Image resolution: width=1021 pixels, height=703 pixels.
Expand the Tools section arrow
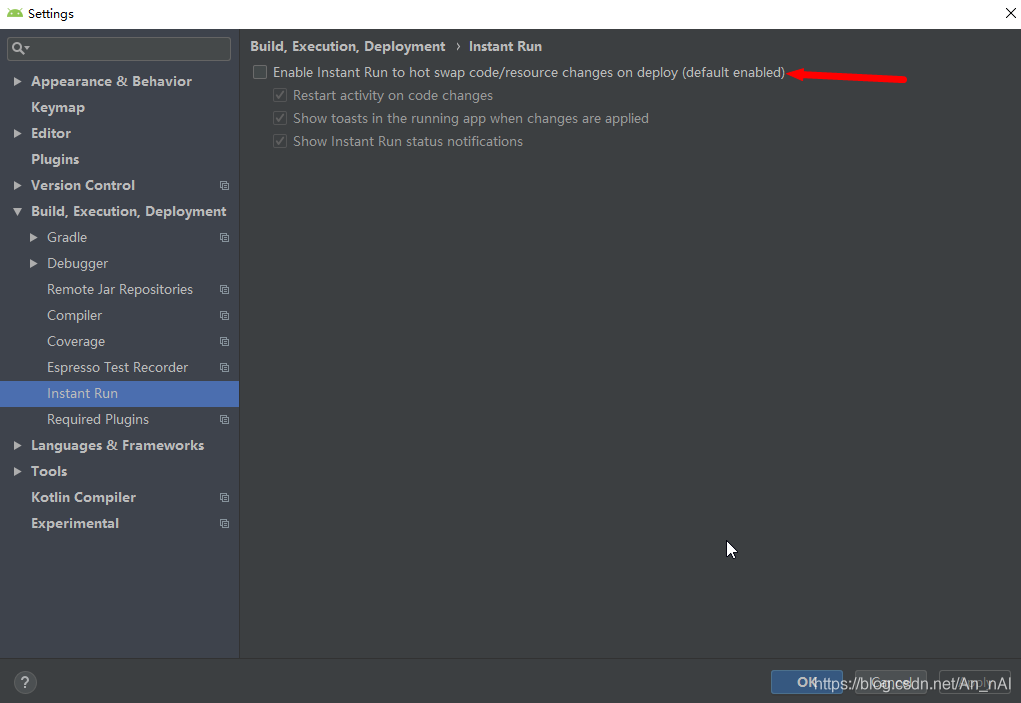pyautogui.click(x=18, y=471)
